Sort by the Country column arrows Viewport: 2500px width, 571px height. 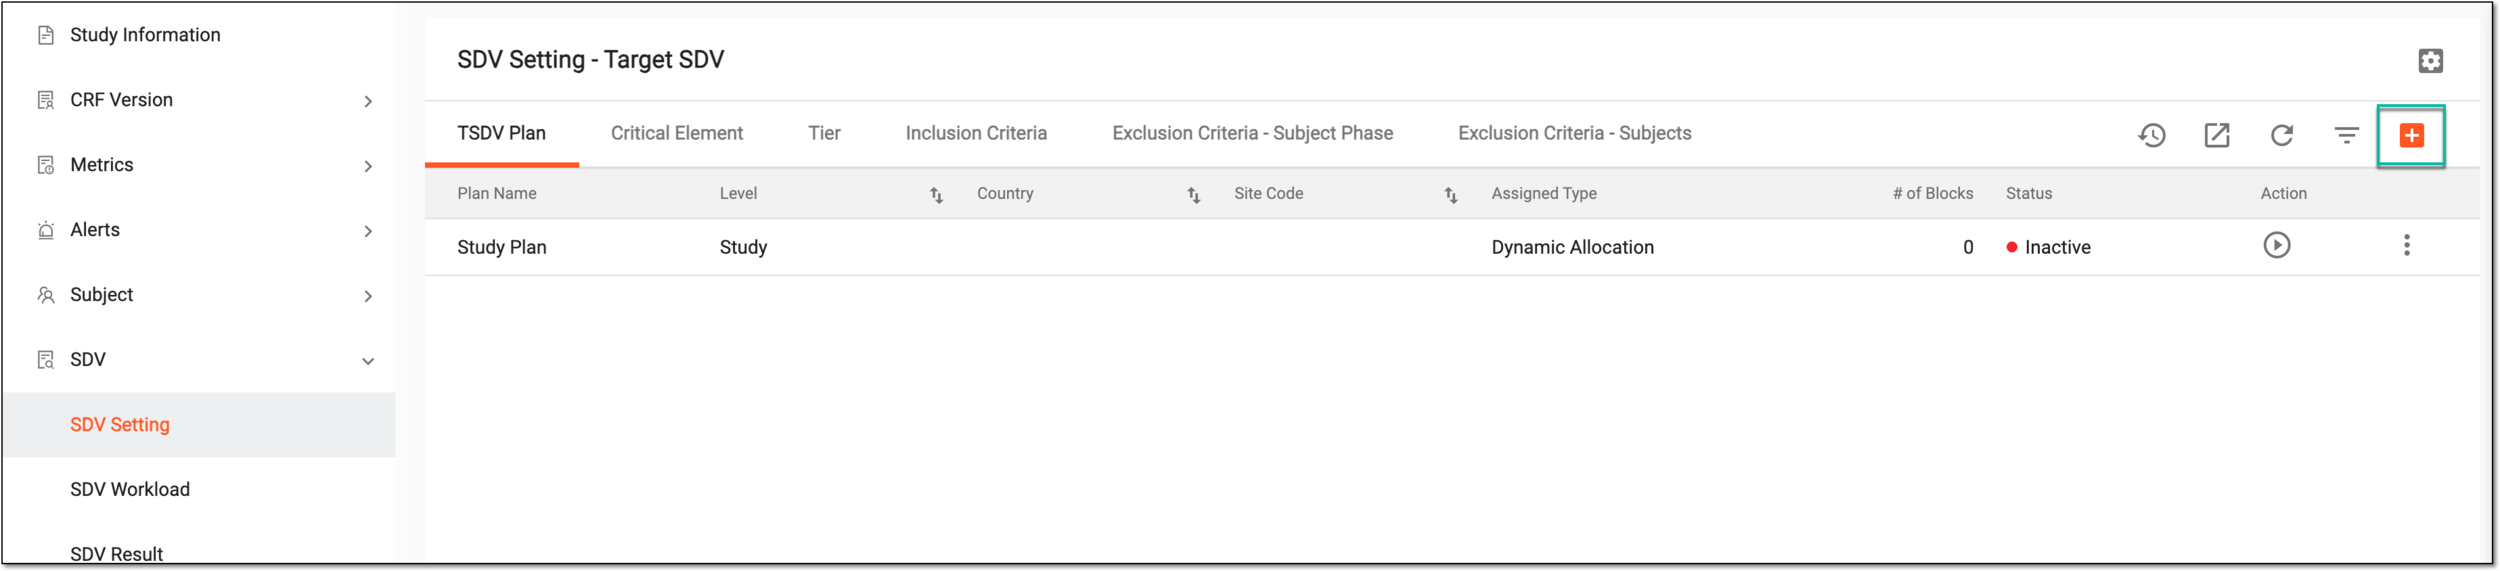click(x=1193, y=195)
